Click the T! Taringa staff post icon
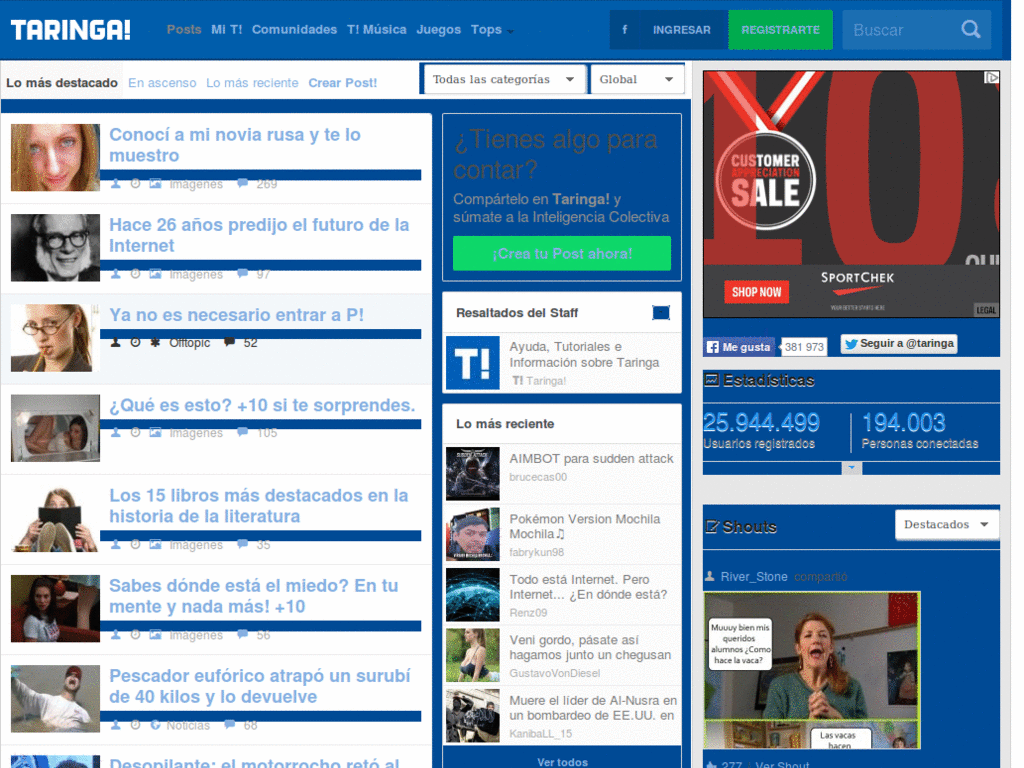Image resolution: width=1024 pixels, height=768 pixels. point(473,363)
